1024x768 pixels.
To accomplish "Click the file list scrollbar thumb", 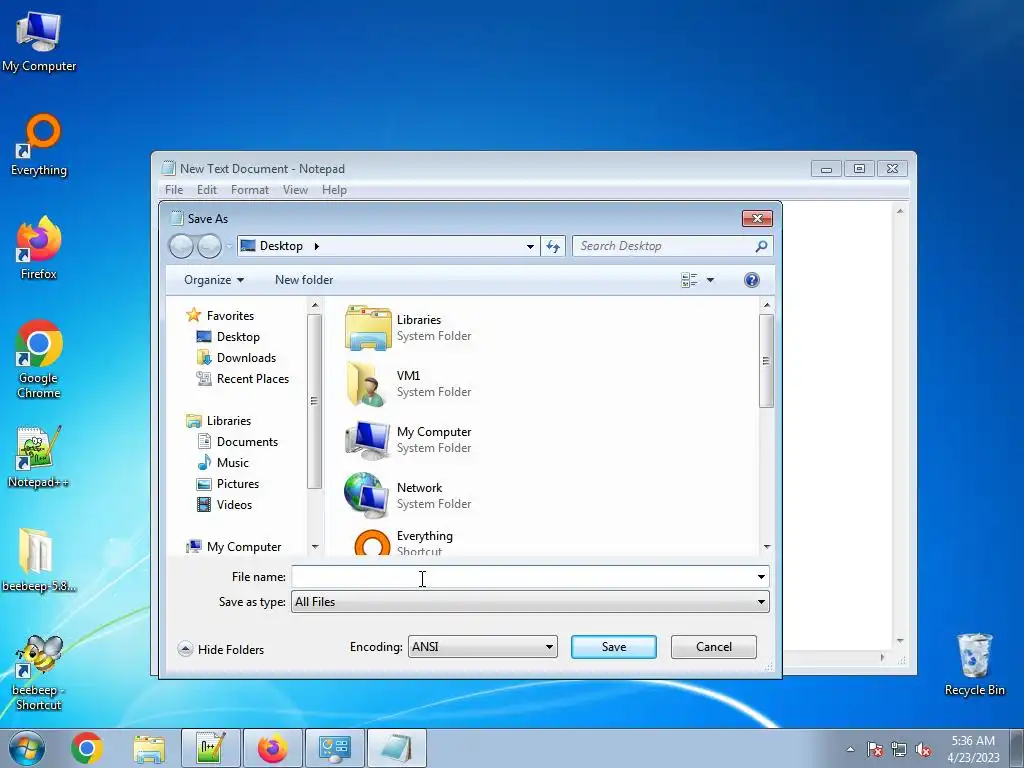I will (x=766, y=360).
